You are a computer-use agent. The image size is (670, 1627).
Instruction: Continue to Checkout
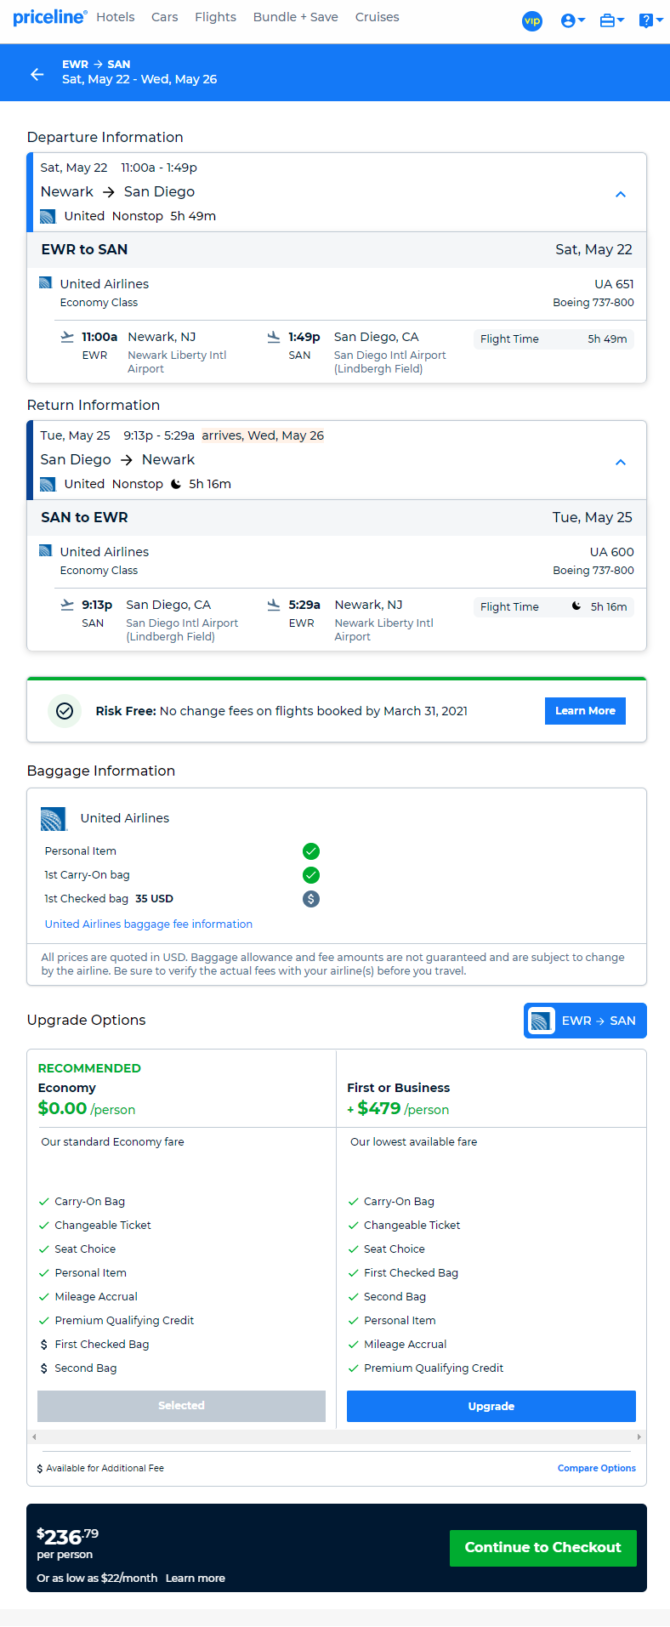click(x=543, y=1548)
